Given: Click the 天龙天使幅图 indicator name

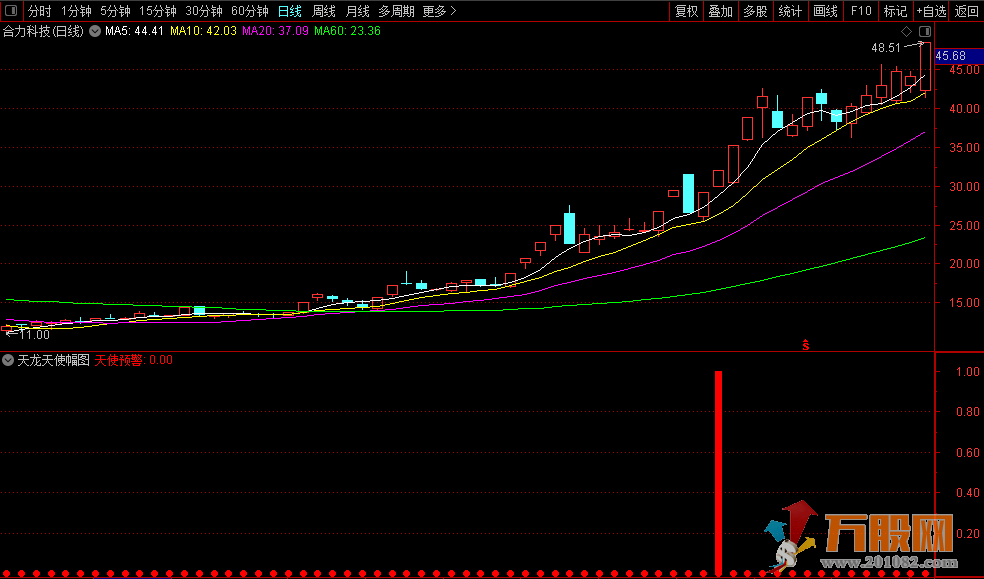Looking at the screenshot, I should tap(53, 360).
